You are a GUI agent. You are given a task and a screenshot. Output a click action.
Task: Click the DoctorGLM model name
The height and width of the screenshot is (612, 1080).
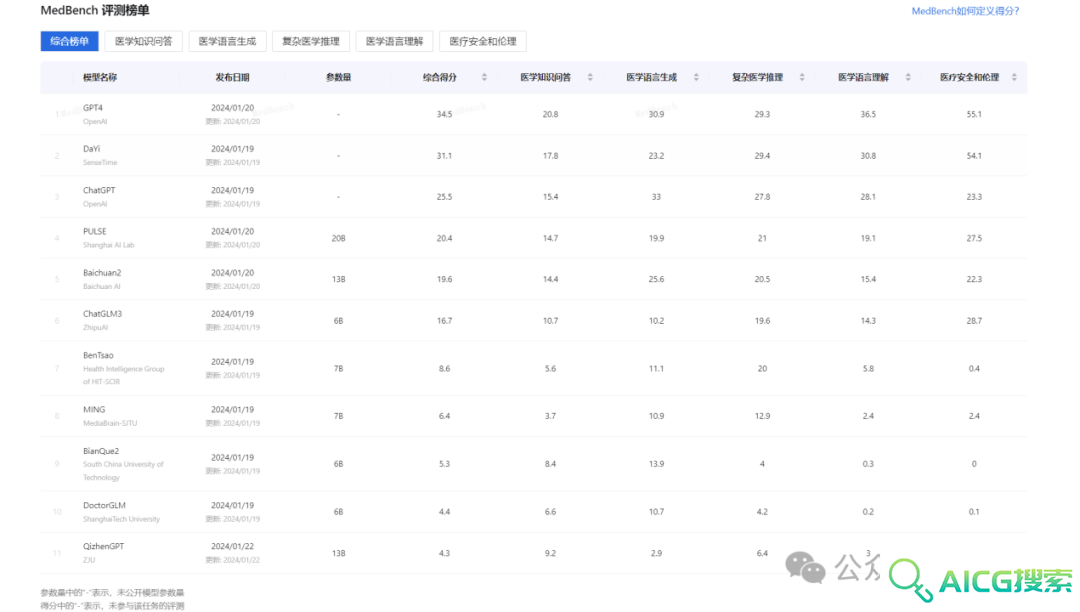pos(105,505)
